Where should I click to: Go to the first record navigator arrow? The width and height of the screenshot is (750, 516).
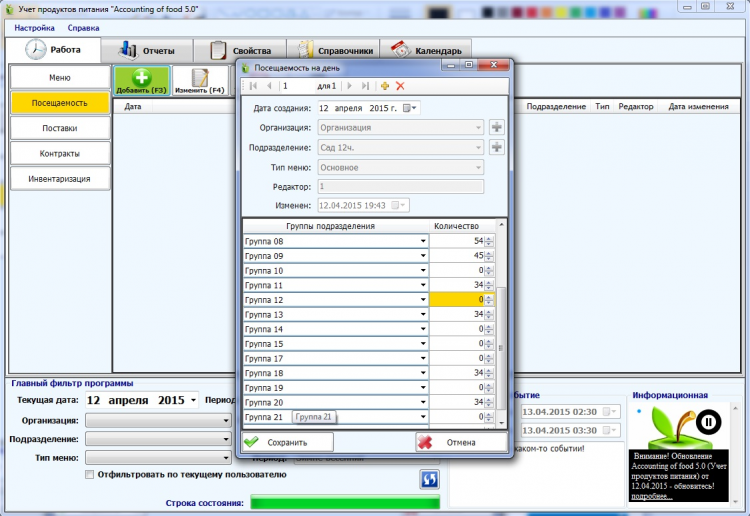coord(254,86)
